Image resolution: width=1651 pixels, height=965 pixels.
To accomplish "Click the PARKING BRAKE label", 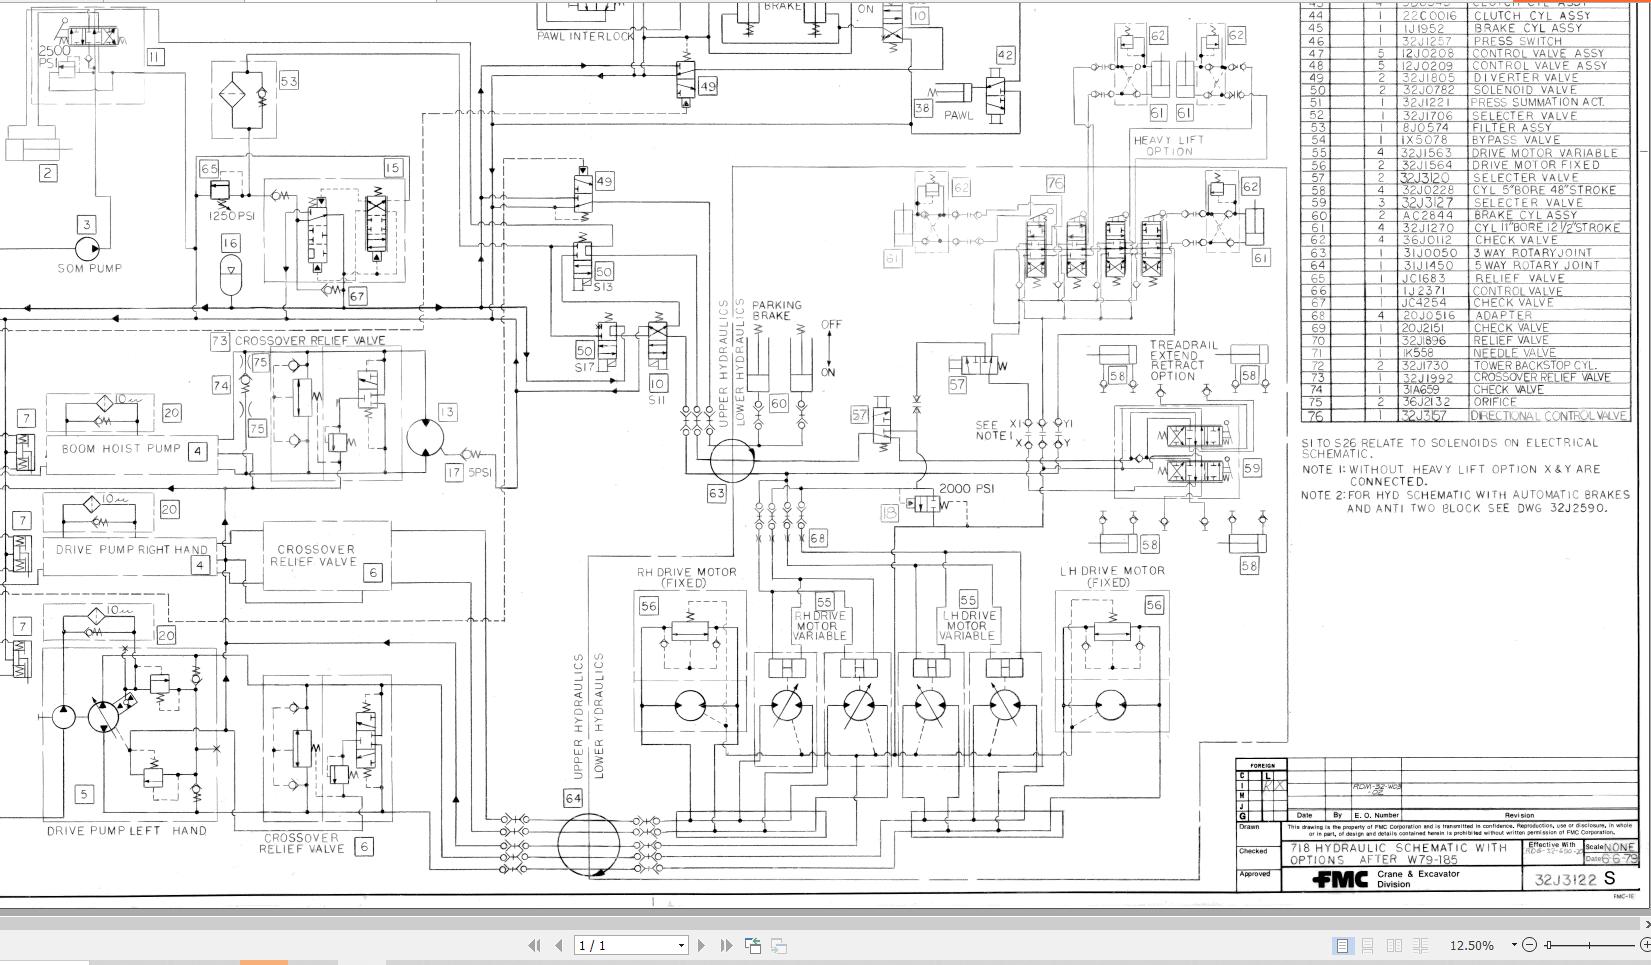I will (777, 310).
